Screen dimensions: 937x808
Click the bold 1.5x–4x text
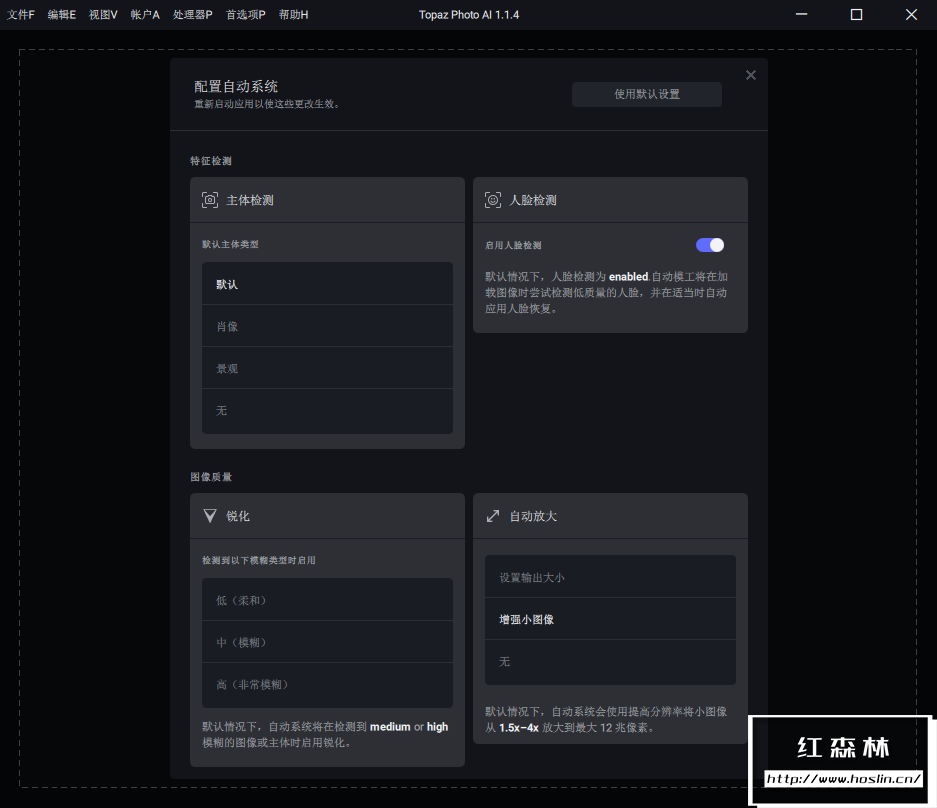(x=519, y=728)
